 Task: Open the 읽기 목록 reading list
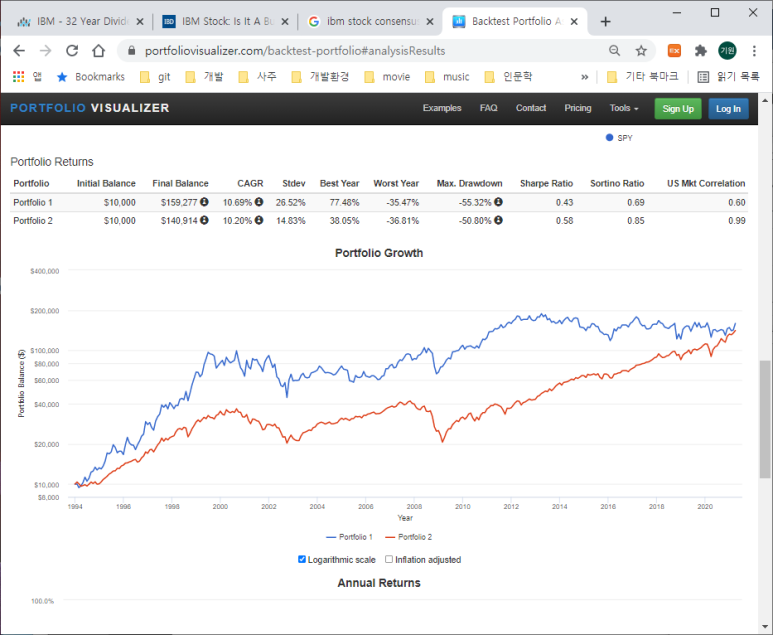(x=729, y=77)
